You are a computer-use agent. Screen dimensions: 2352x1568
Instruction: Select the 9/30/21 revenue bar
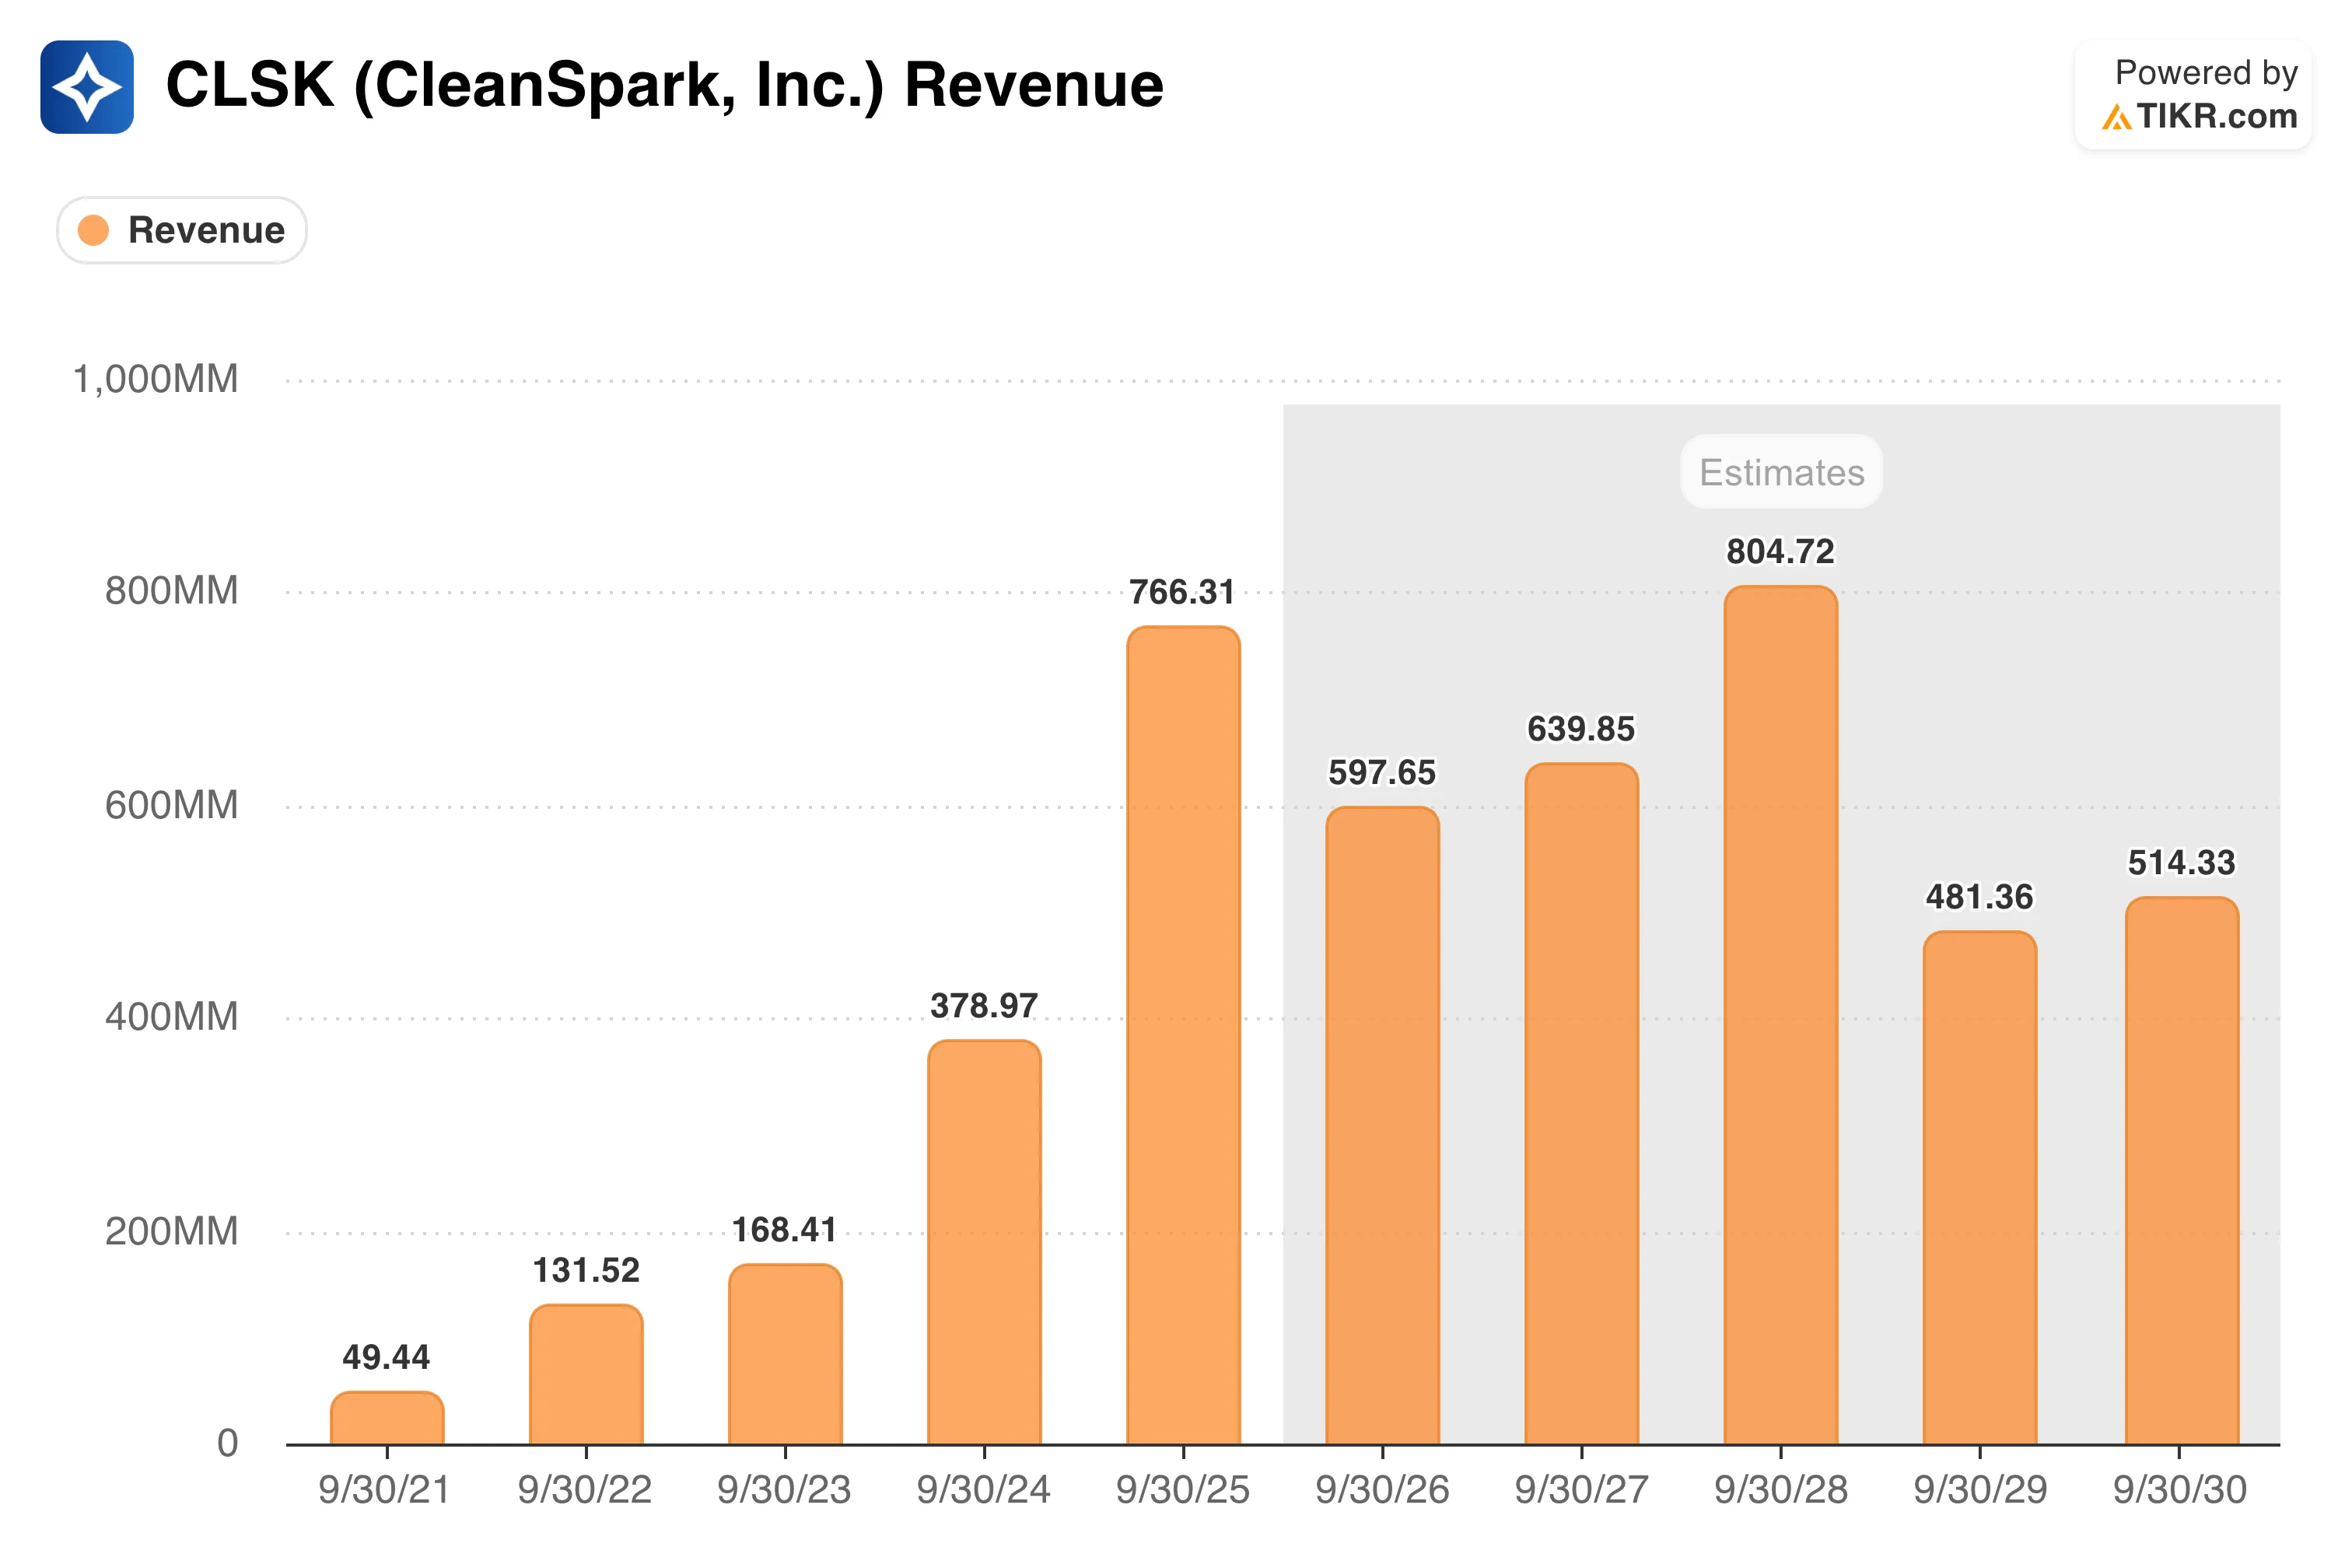(387, 1418)
